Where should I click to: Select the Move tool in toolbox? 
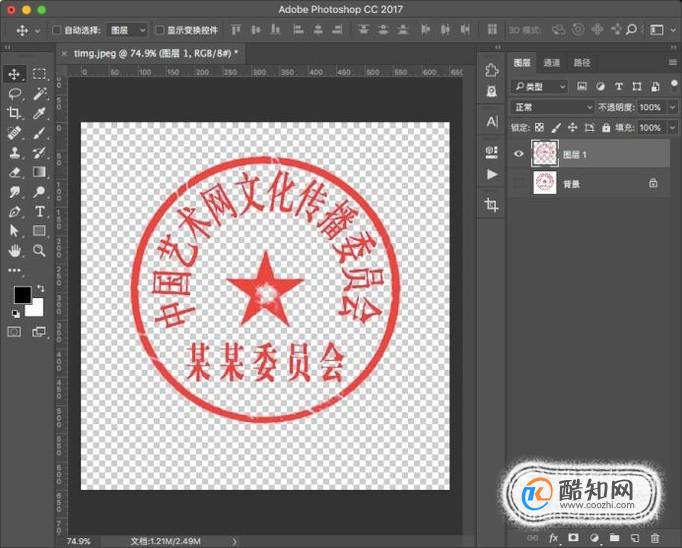[14, 74]
